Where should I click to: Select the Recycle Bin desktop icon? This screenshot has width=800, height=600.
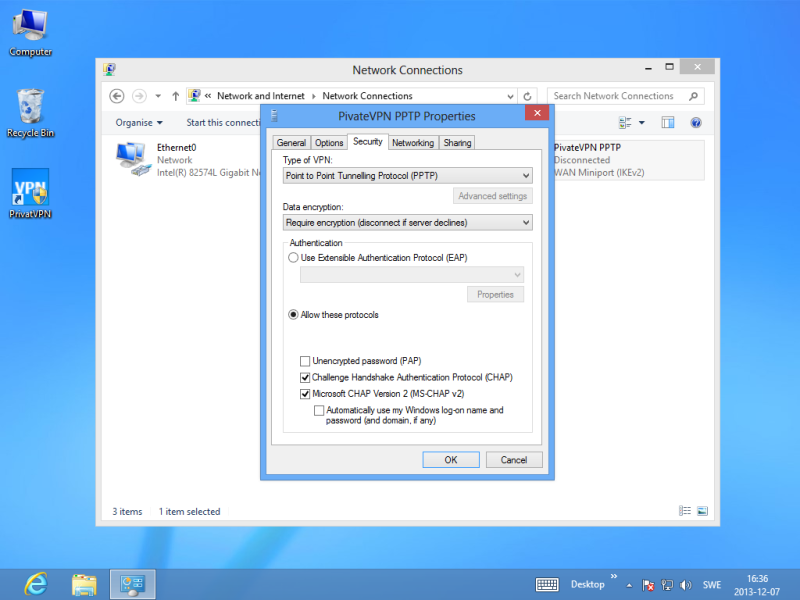(30, 111)
